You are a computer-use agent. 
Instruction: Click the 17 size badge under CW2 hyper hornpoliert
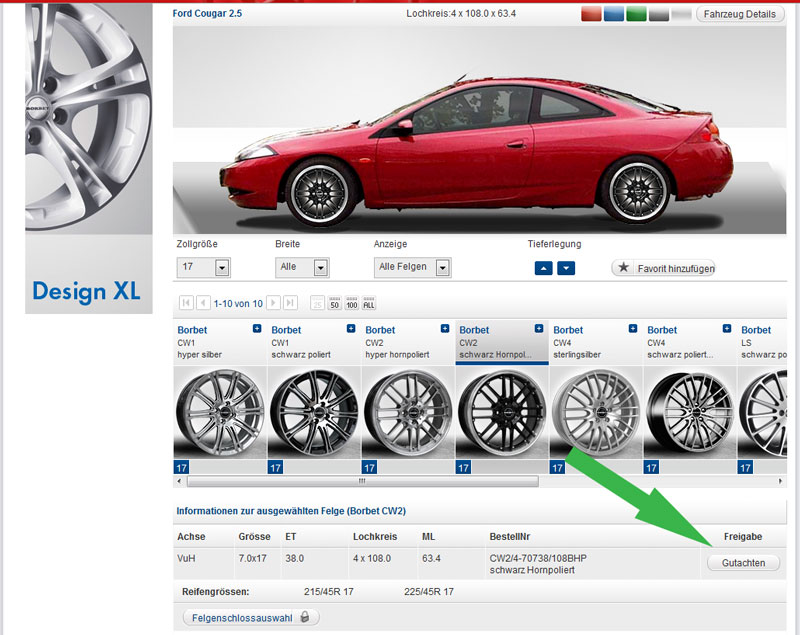369,467
